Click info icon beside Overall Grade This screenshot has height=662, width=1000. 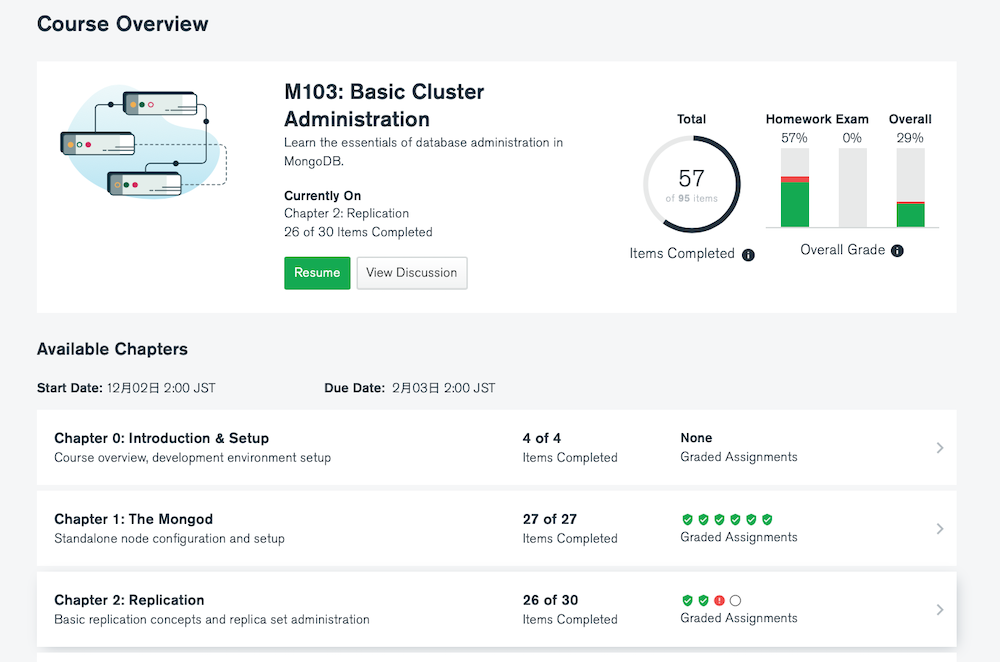pyautogui.click(x=897, y=251)
